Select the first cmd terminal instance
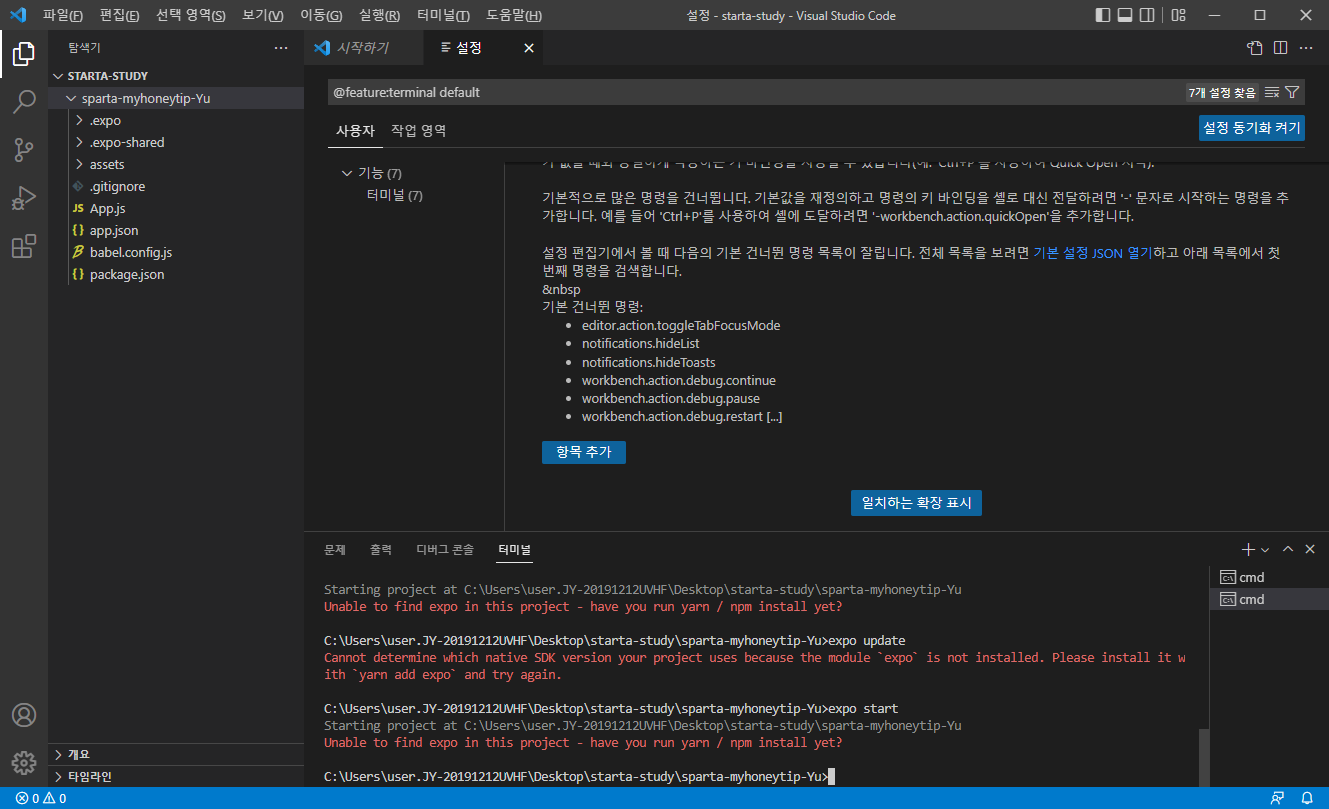The height and width of the screenshot is (809, 1329). click(1268, 577)
